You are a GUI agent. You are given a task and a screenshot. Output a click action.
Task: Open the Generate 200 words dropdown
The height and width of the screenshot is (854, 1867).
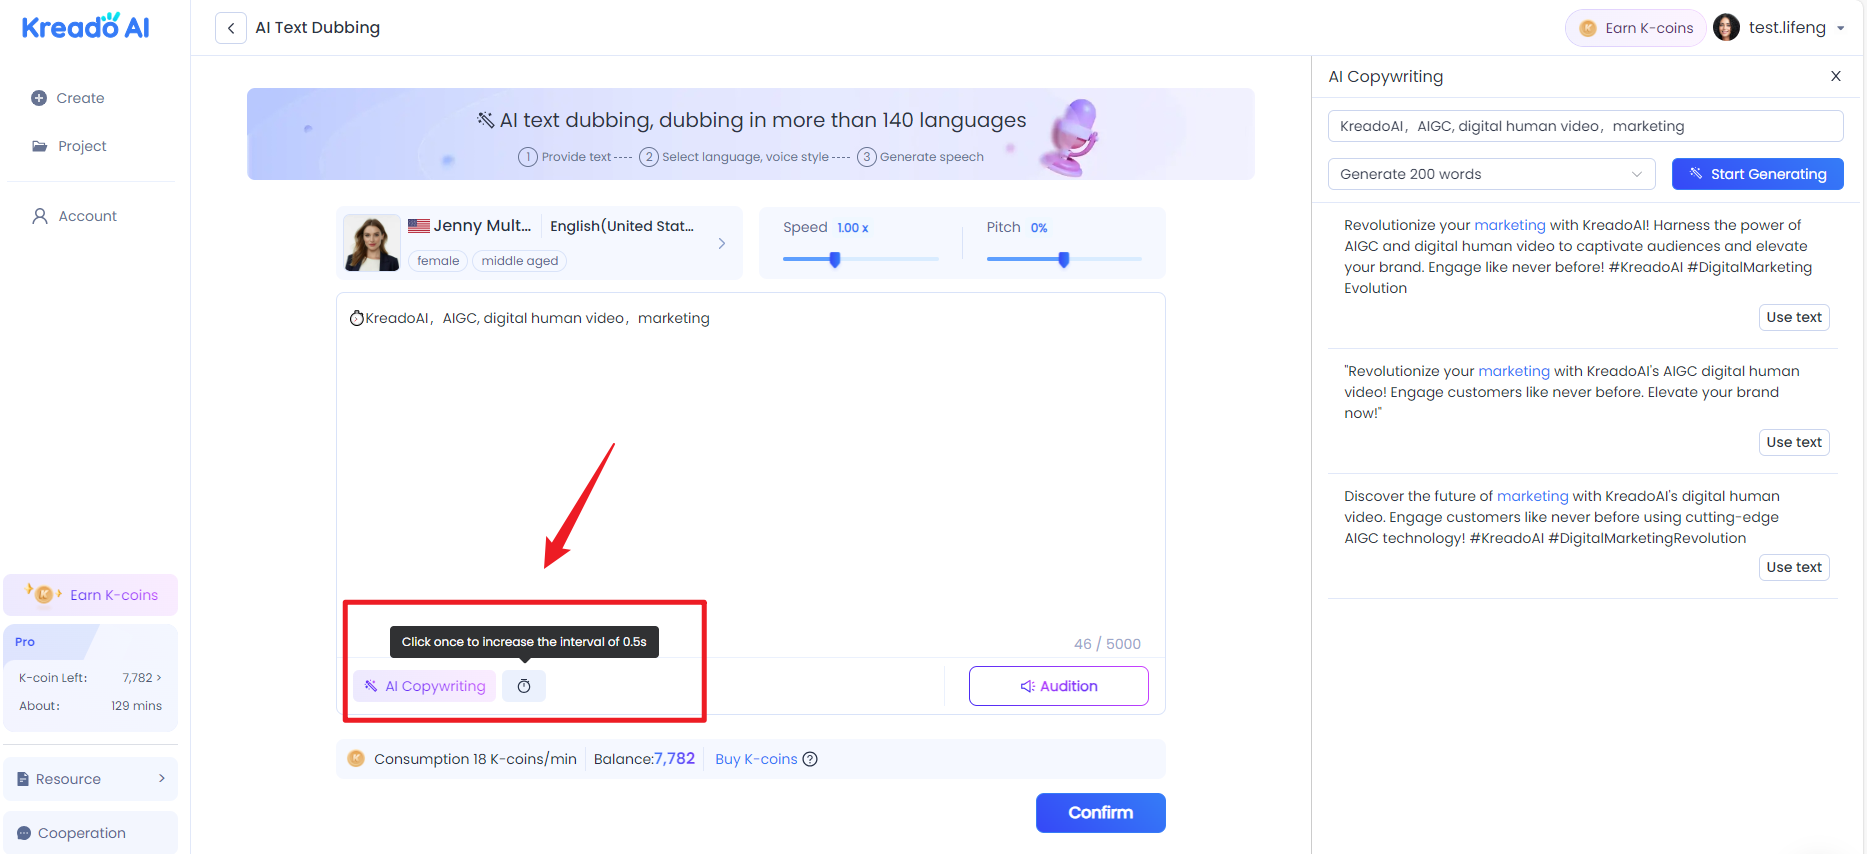[1490, 174]
